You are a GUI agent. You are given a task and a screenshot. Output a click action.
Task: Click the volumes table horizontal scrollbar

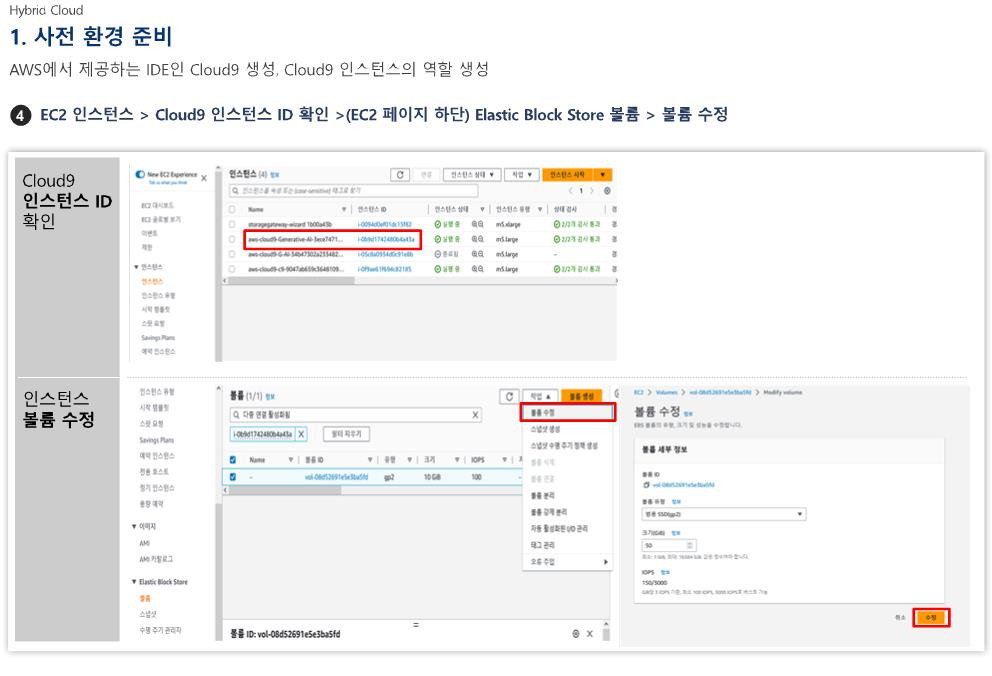[284, 489]
